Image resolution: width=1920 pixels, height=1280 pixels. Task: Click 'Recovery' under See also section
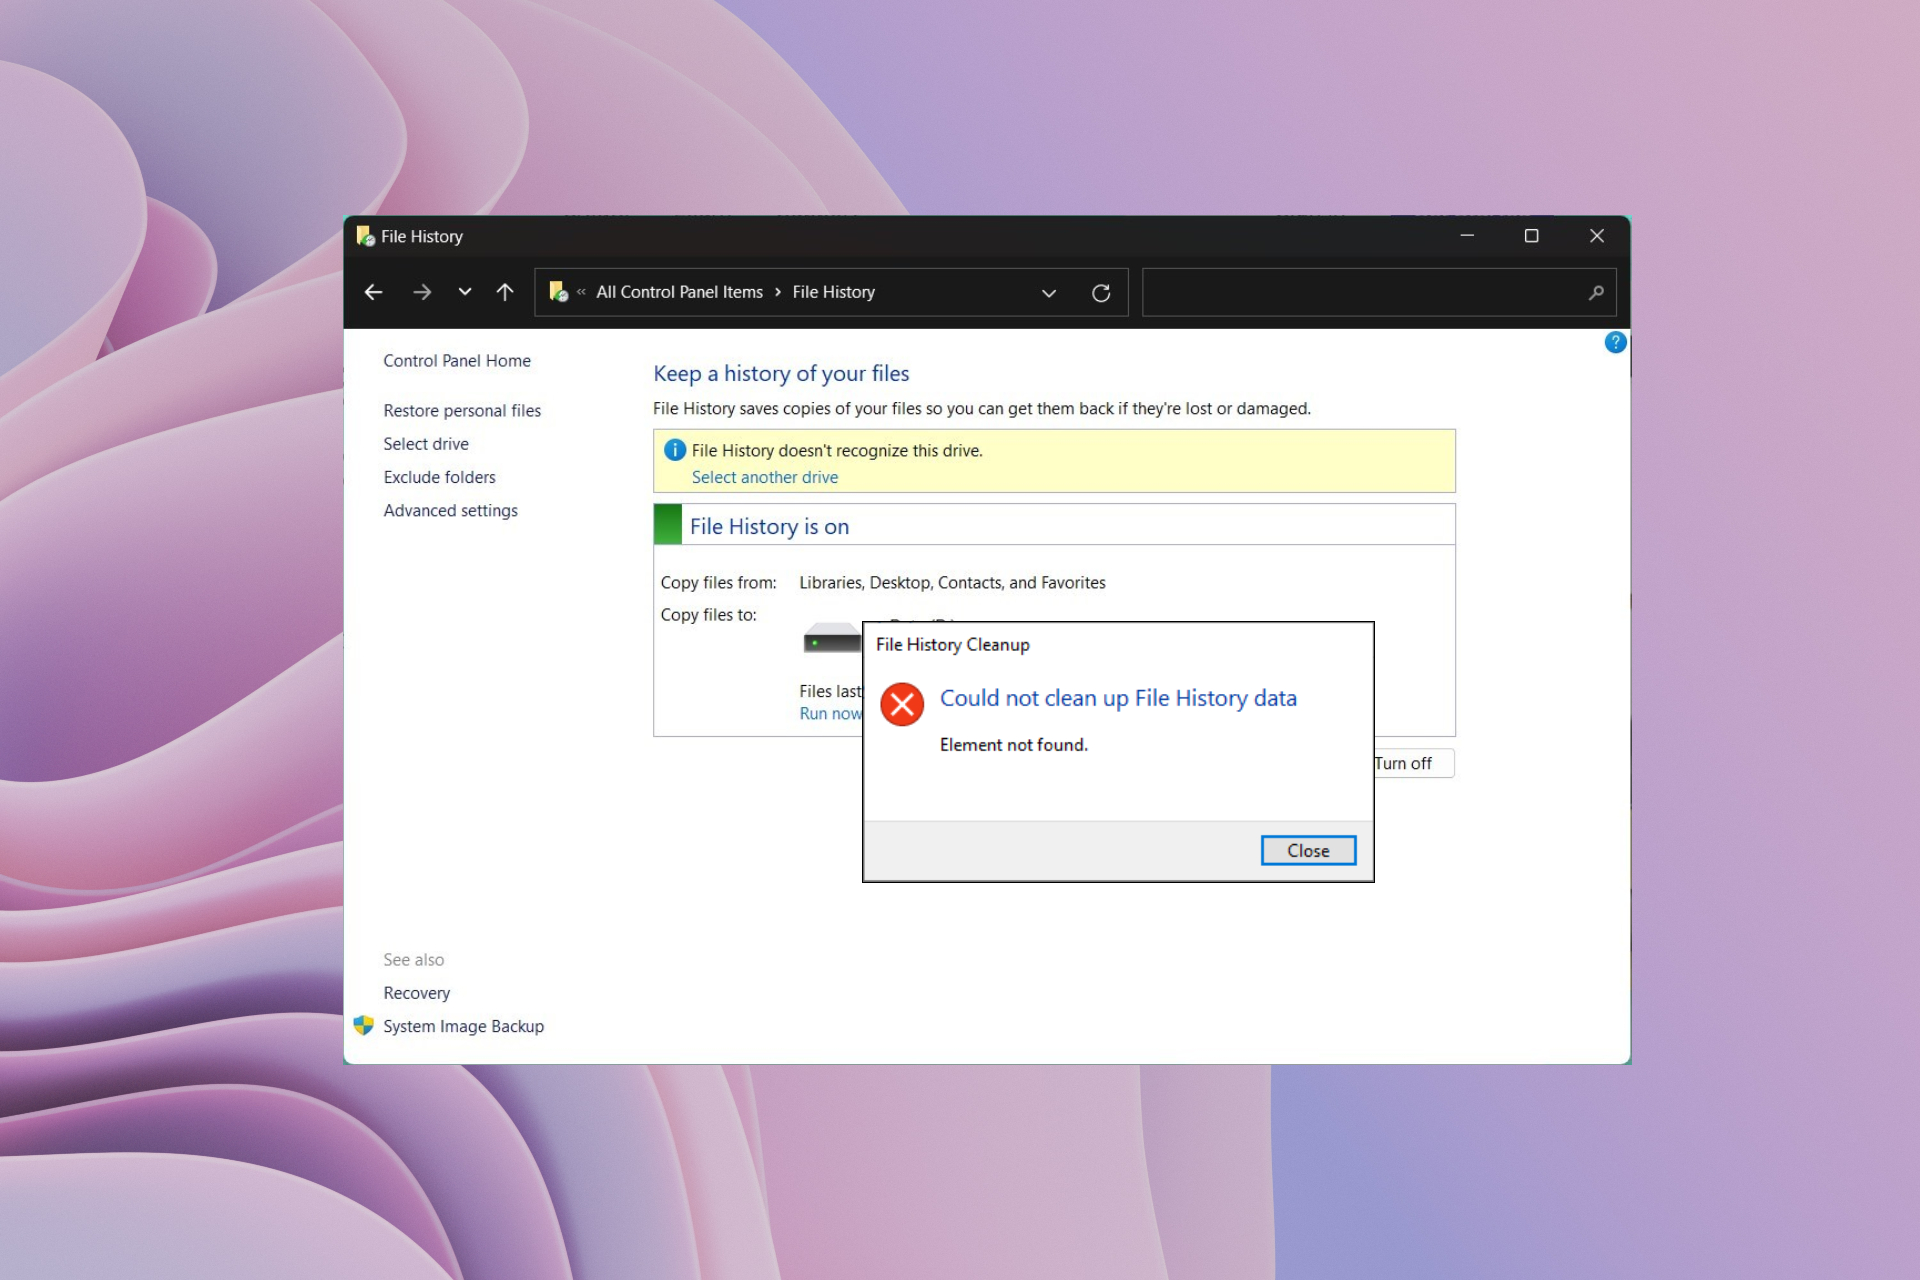pos(417,991)
